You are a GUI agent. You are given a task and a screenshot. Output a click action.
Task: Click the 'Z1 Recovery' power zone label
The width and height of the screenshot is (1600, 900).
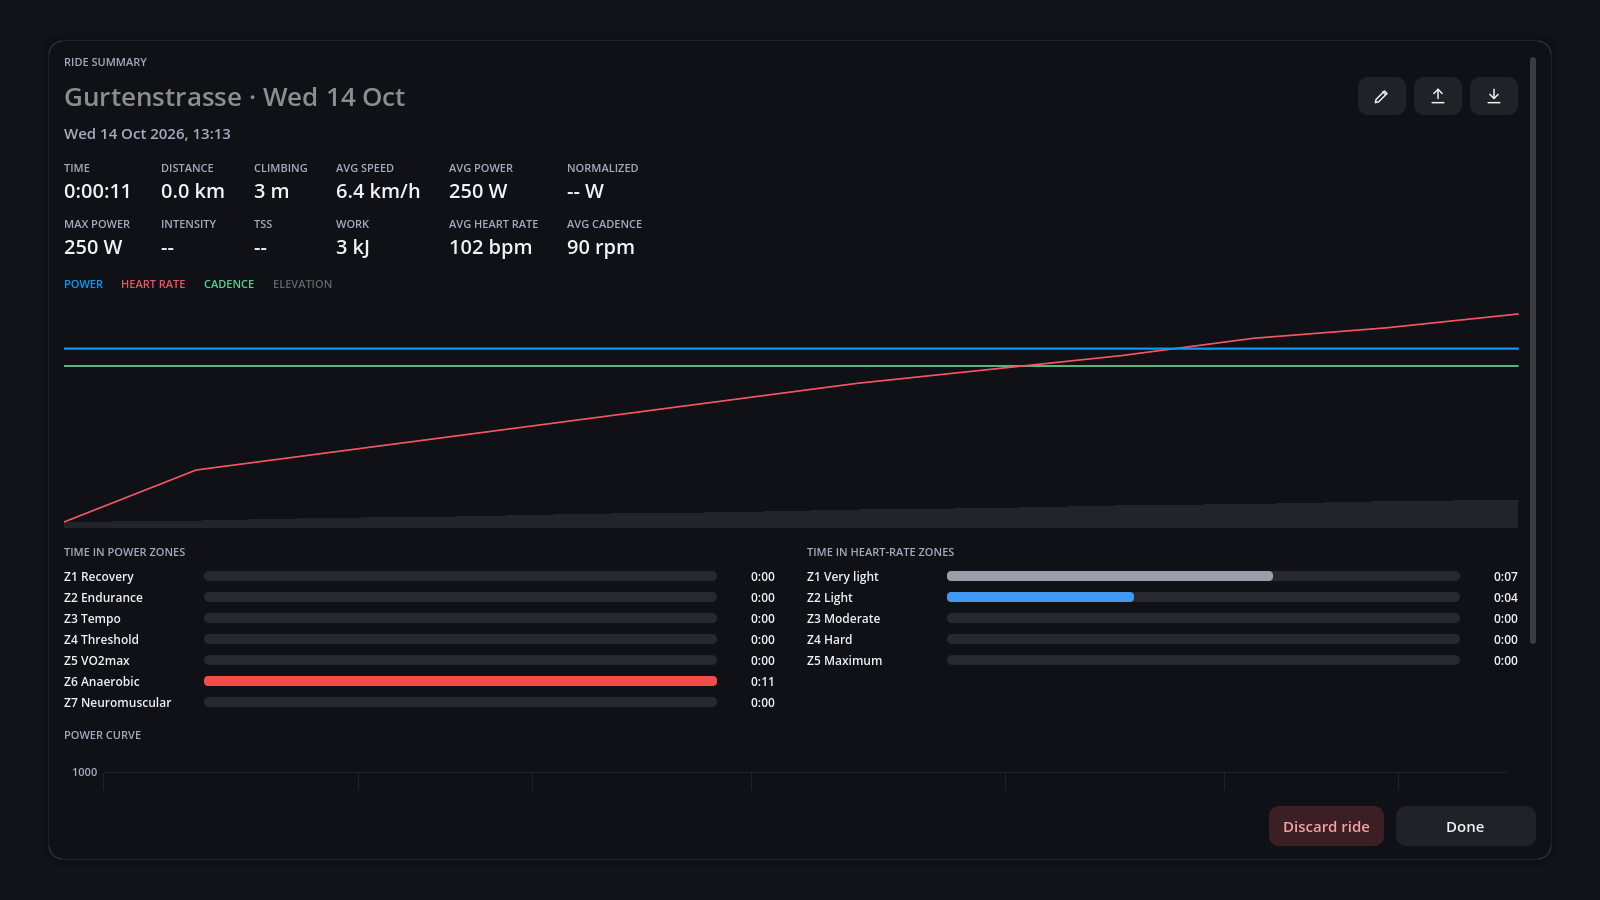tap(98, 577)
